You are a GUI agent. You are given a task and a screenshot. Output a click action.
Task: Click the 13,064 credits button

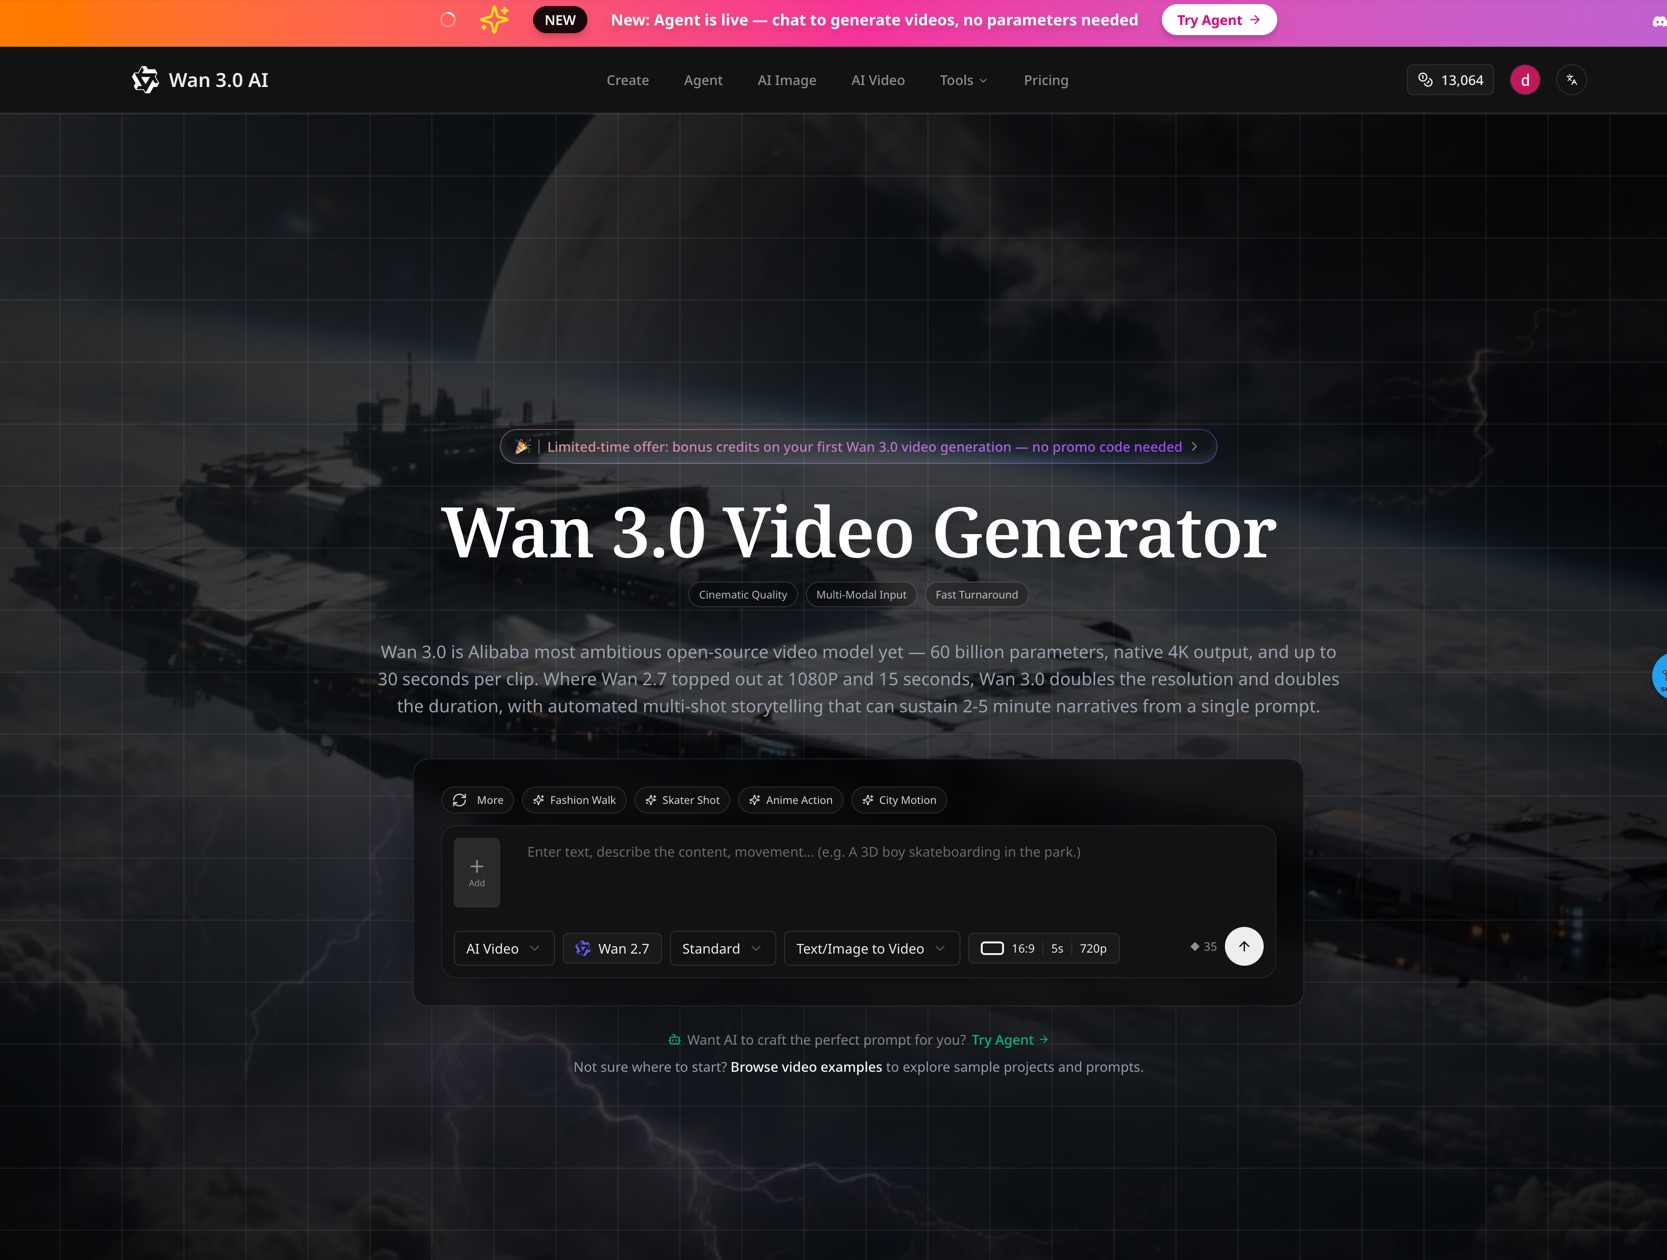click(x=1450, y=80)
